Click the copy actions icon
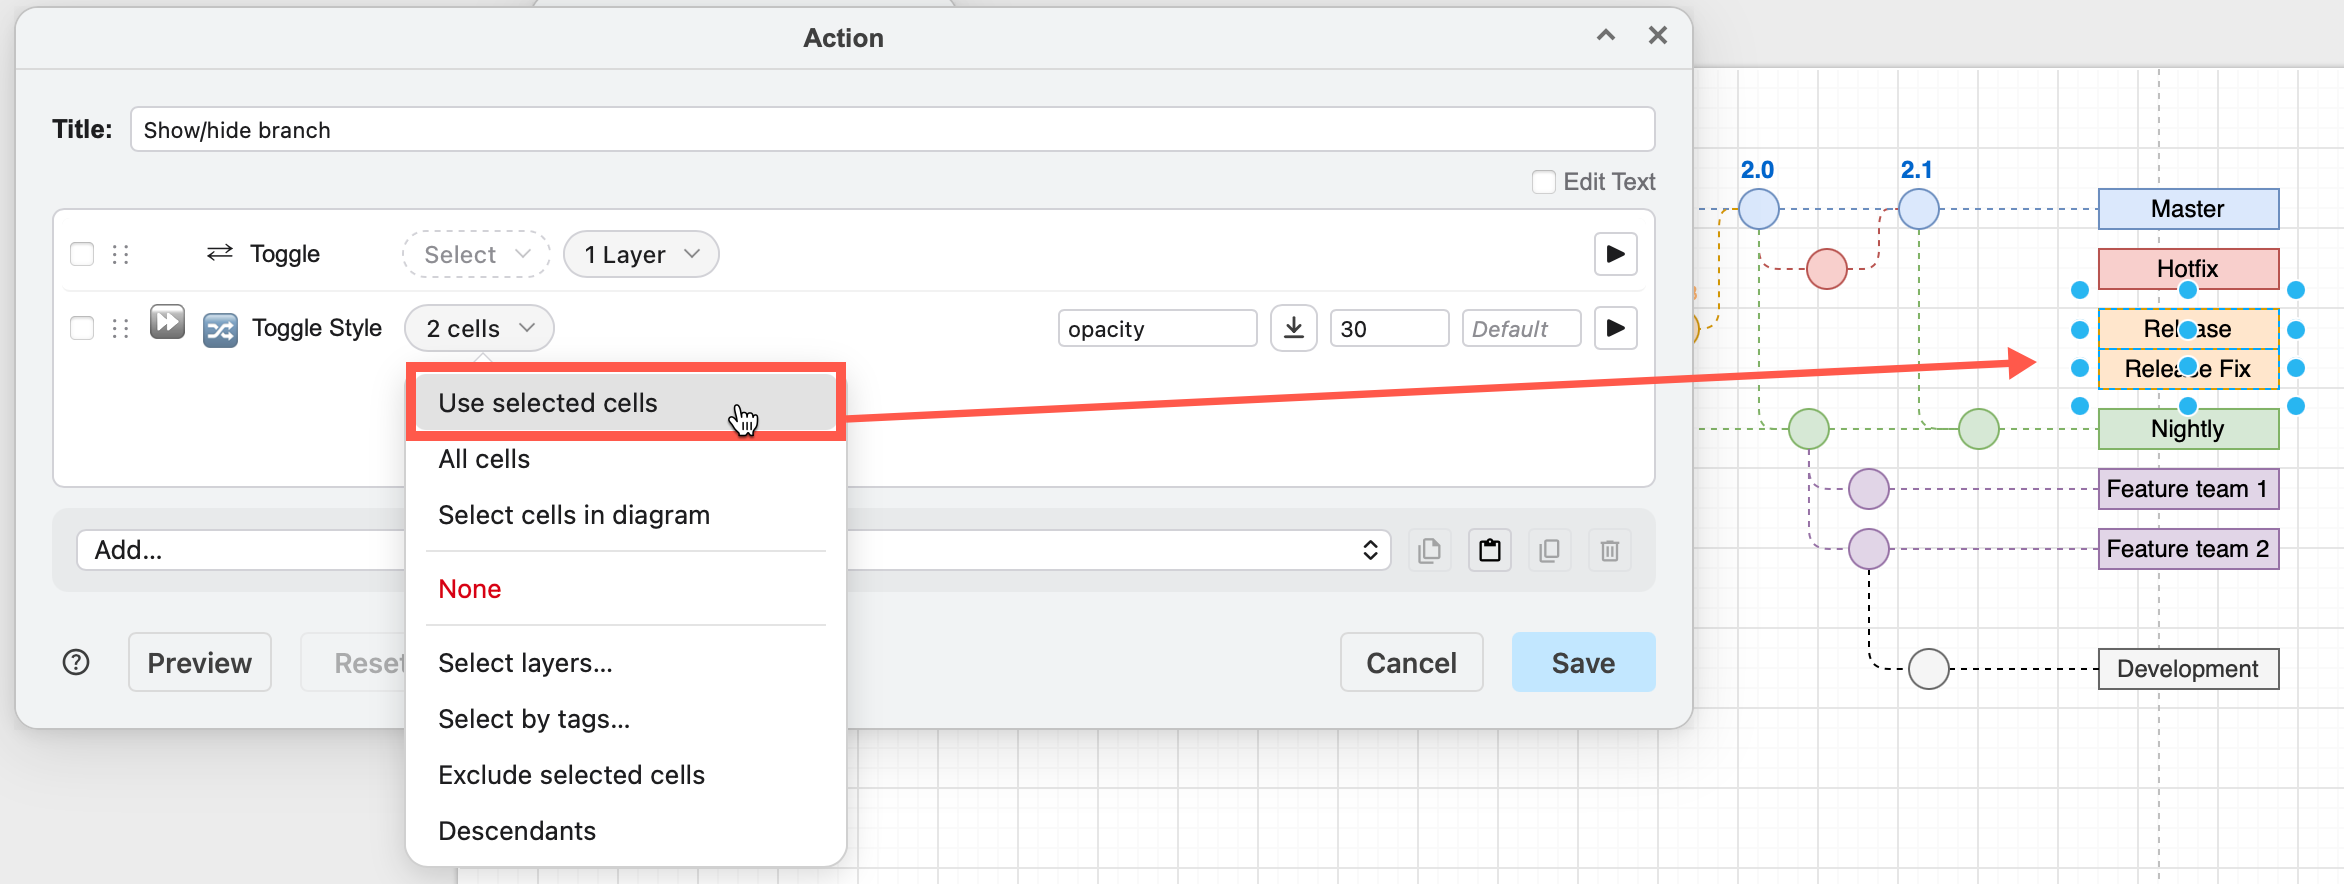2344x884 pixels. (x=1429, y=550)
